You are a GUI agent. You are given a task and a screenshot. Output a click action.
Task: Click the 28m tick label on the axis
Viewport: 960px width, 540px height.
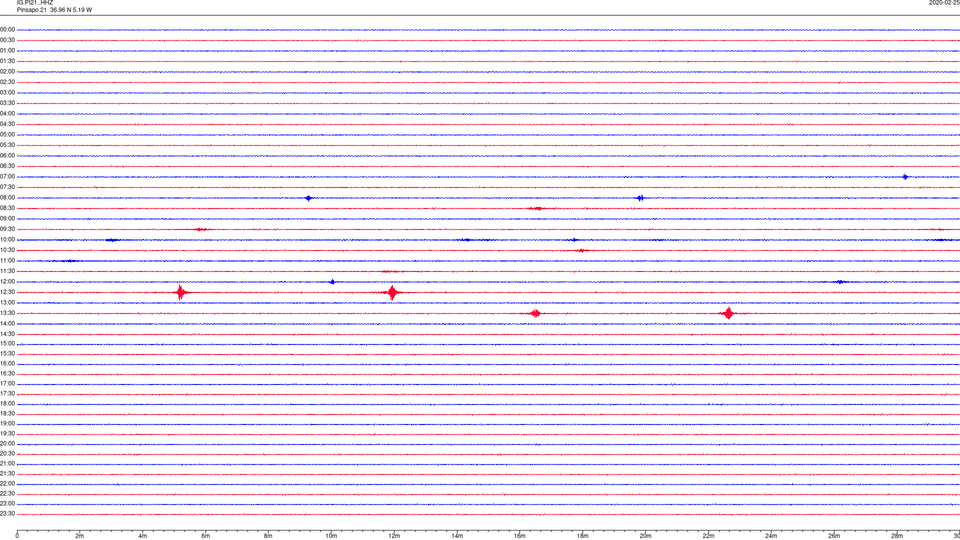[897, 536]
